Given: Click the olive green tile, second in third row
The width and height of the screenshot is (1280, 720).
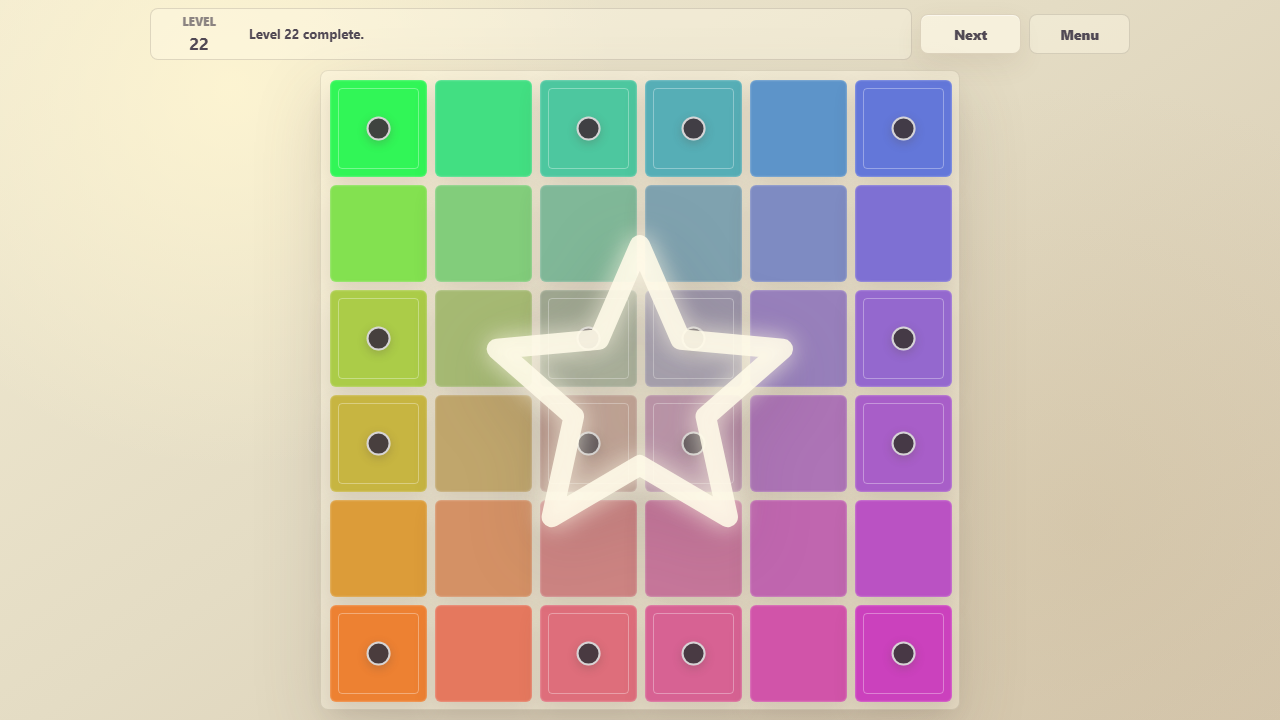Looking at the screenshot, I should tap(483, 338).
